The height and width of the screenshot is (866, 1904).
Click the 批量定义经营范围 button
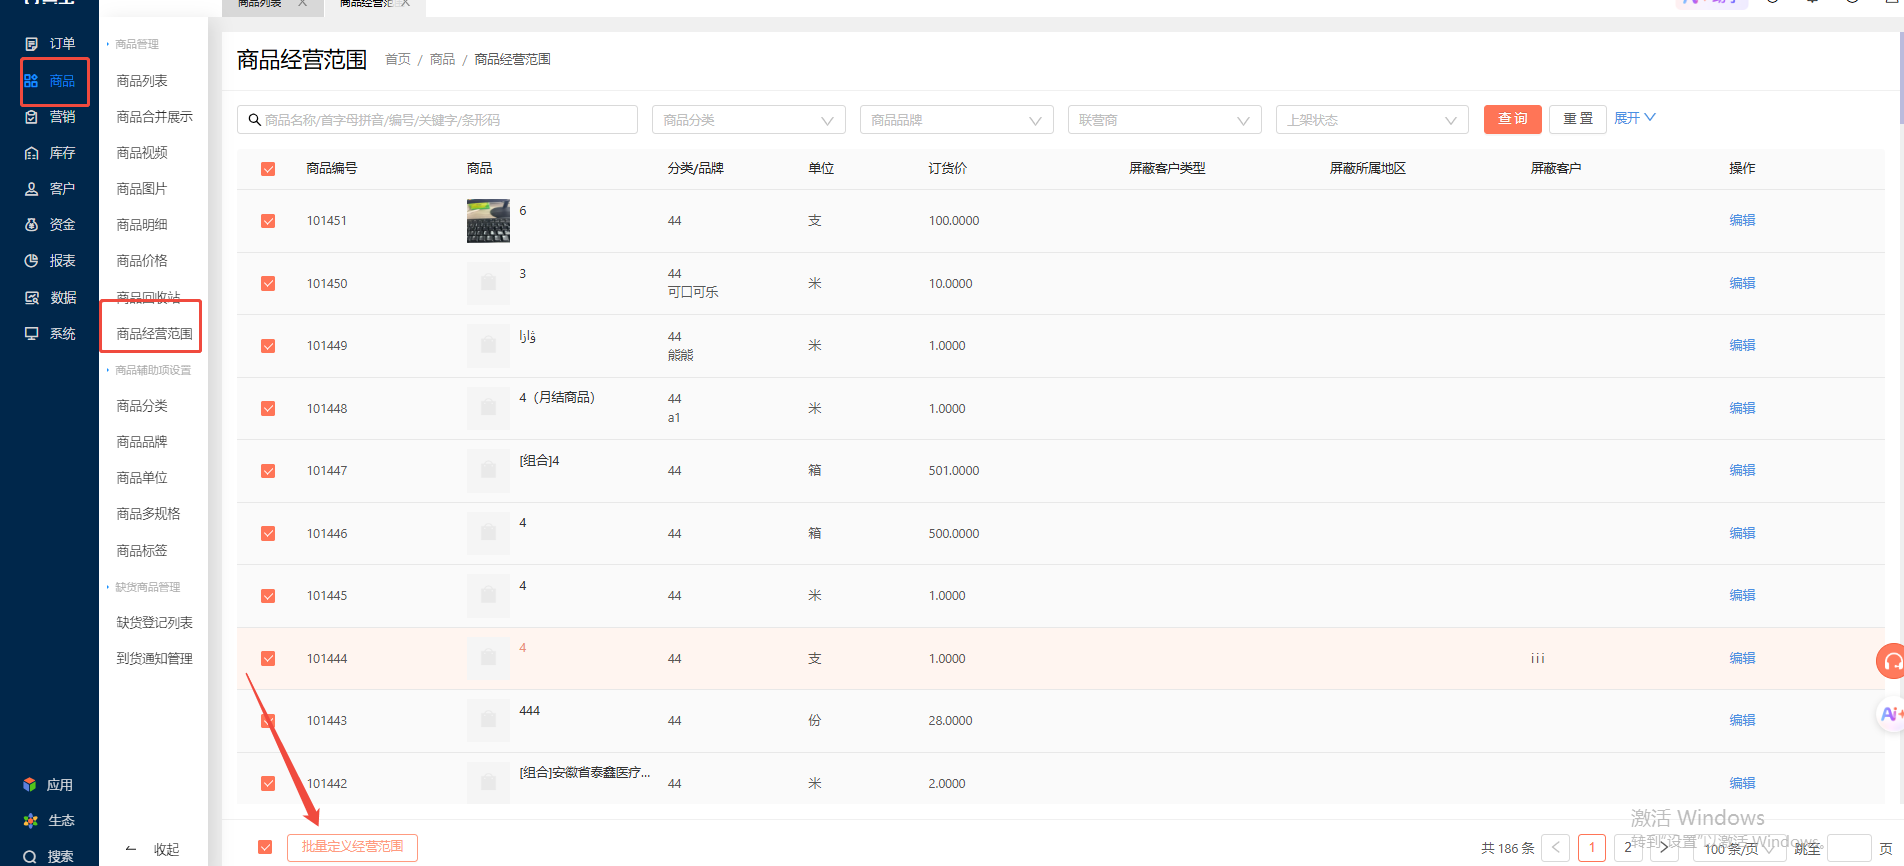[352, 847]
